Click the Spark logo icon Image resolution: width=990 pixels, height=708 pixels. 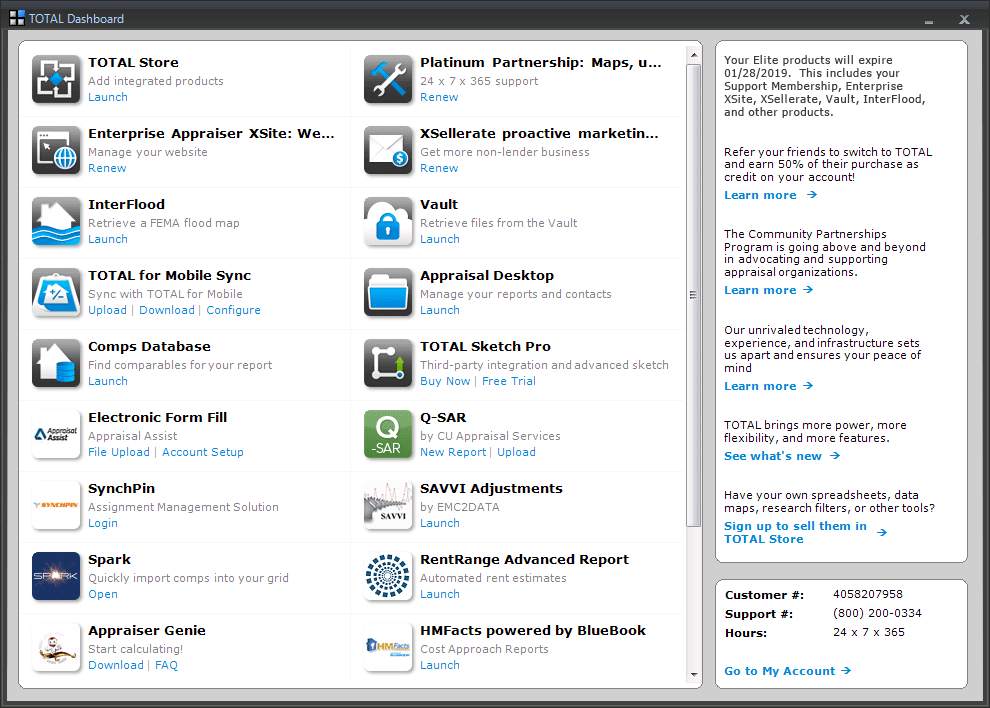[56, 577]
